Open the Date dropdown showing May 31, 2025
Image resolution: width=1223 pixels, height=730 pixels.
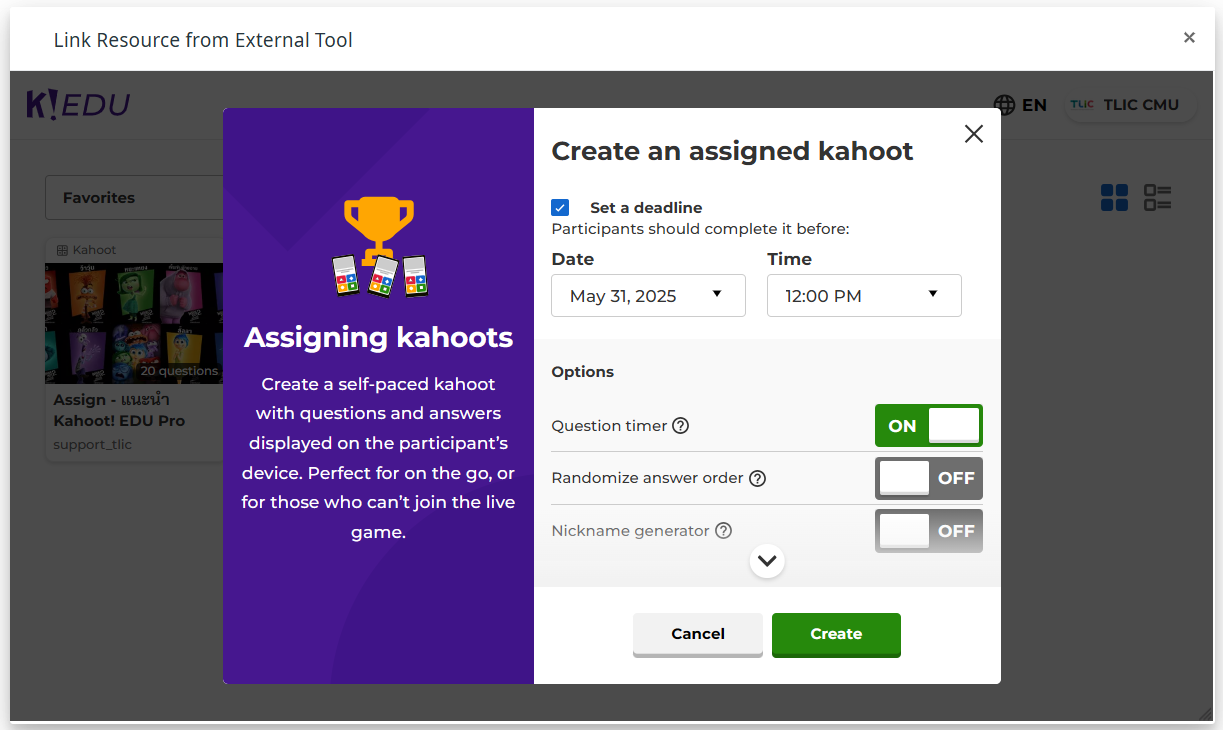click(x=648, y=296)
